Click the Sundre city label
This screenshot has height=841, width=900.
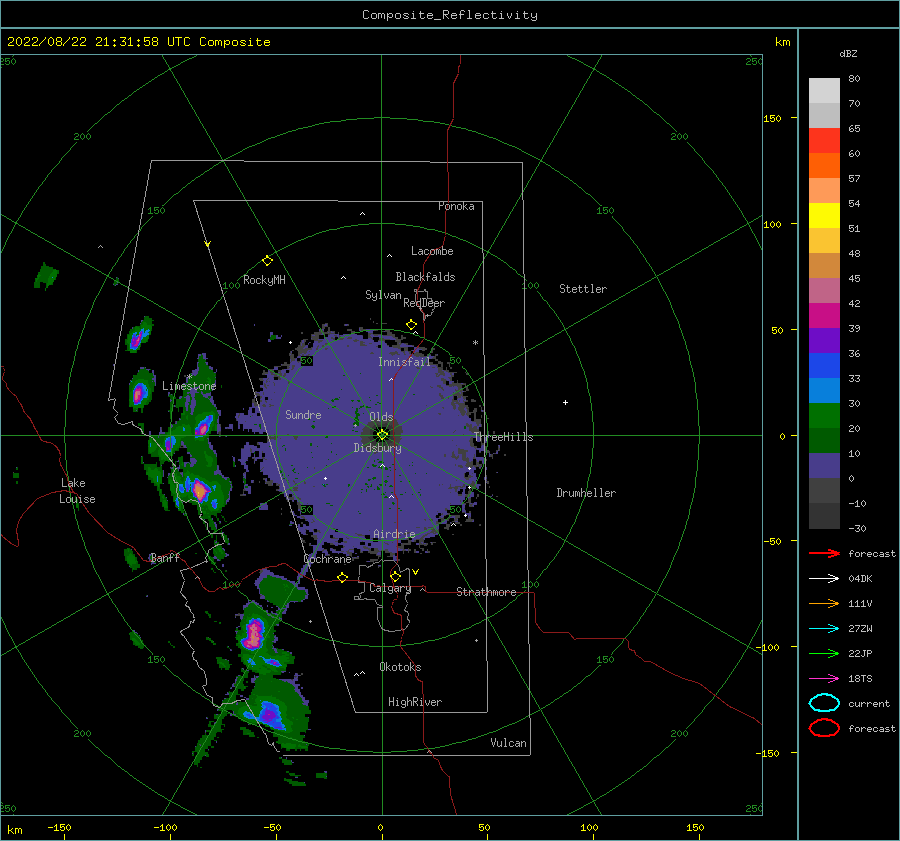click(x=303, y=414)
